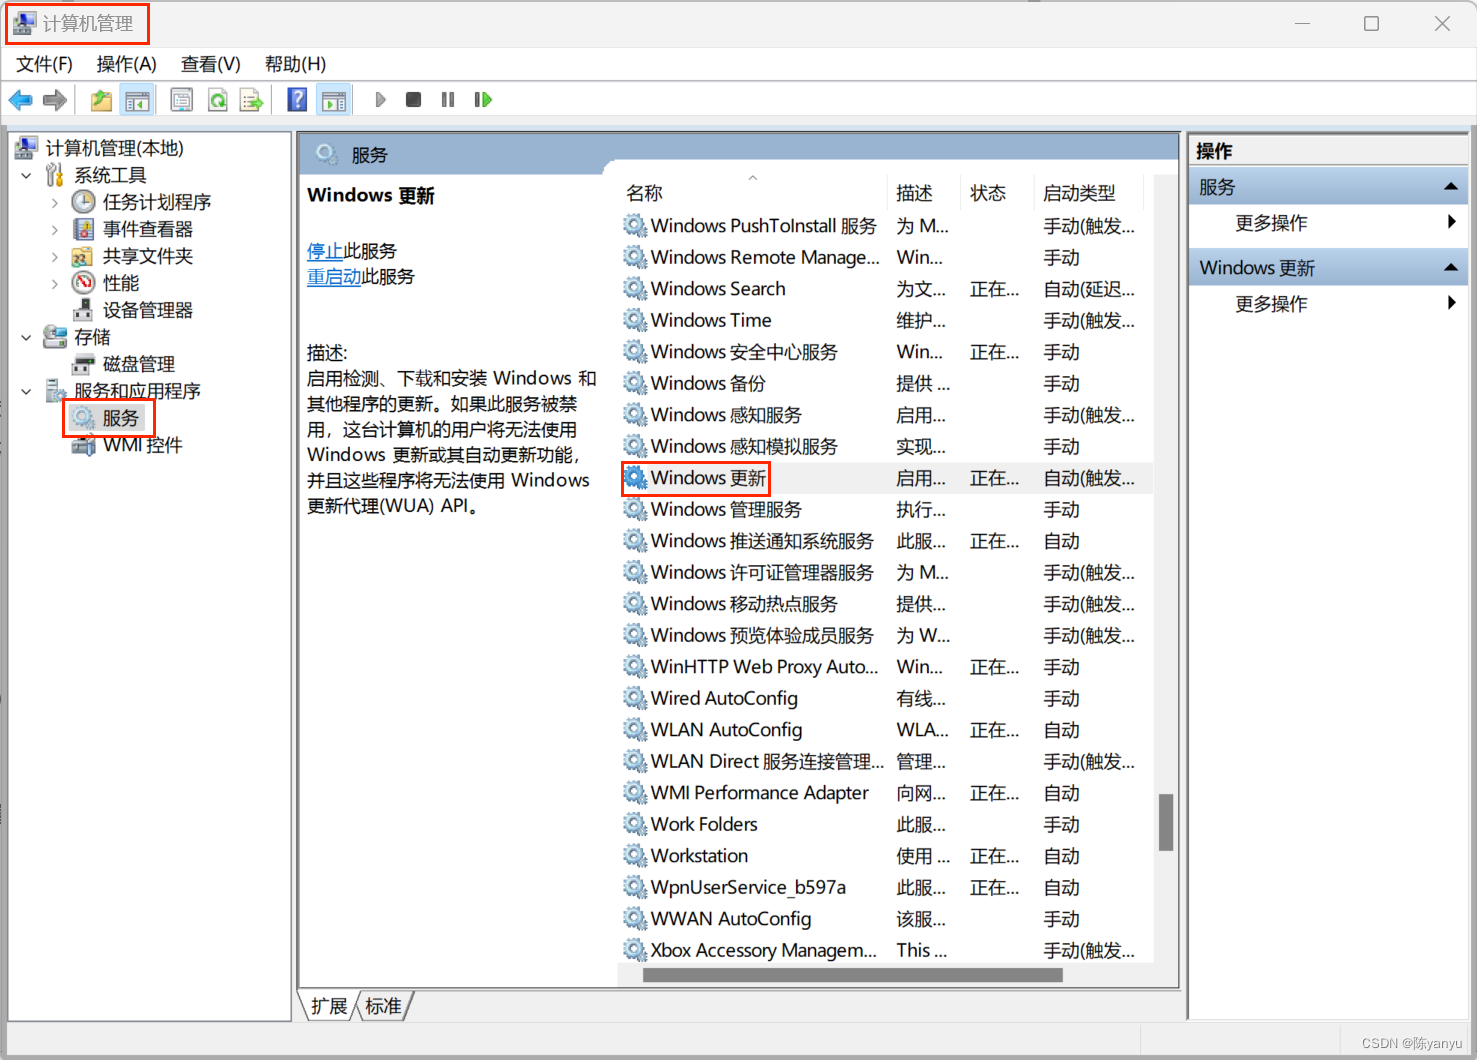Open Properties via the toolbar icon
Screen dimensions: 1477x1060
[x=182, y=100]
